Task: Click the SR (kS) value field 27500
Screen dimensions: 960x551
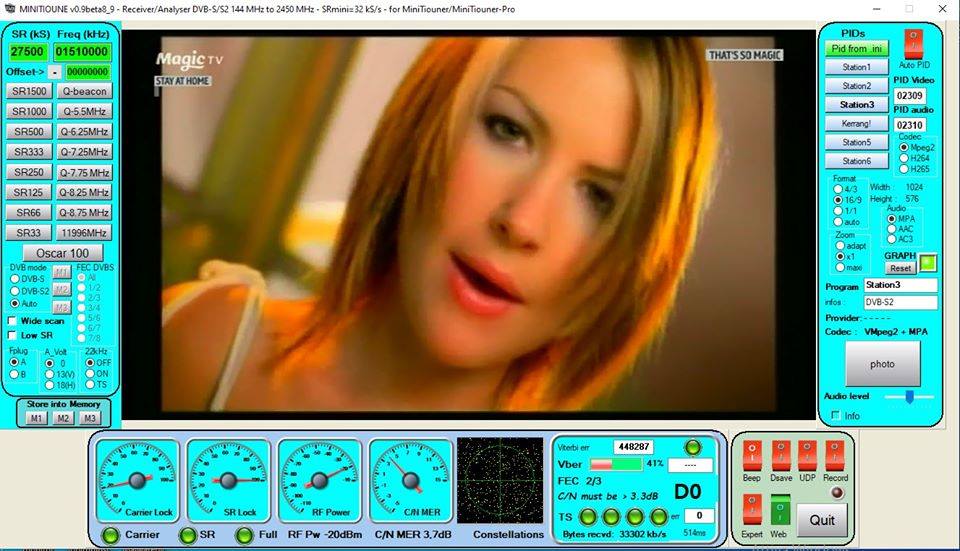Action: coord(28,51)
